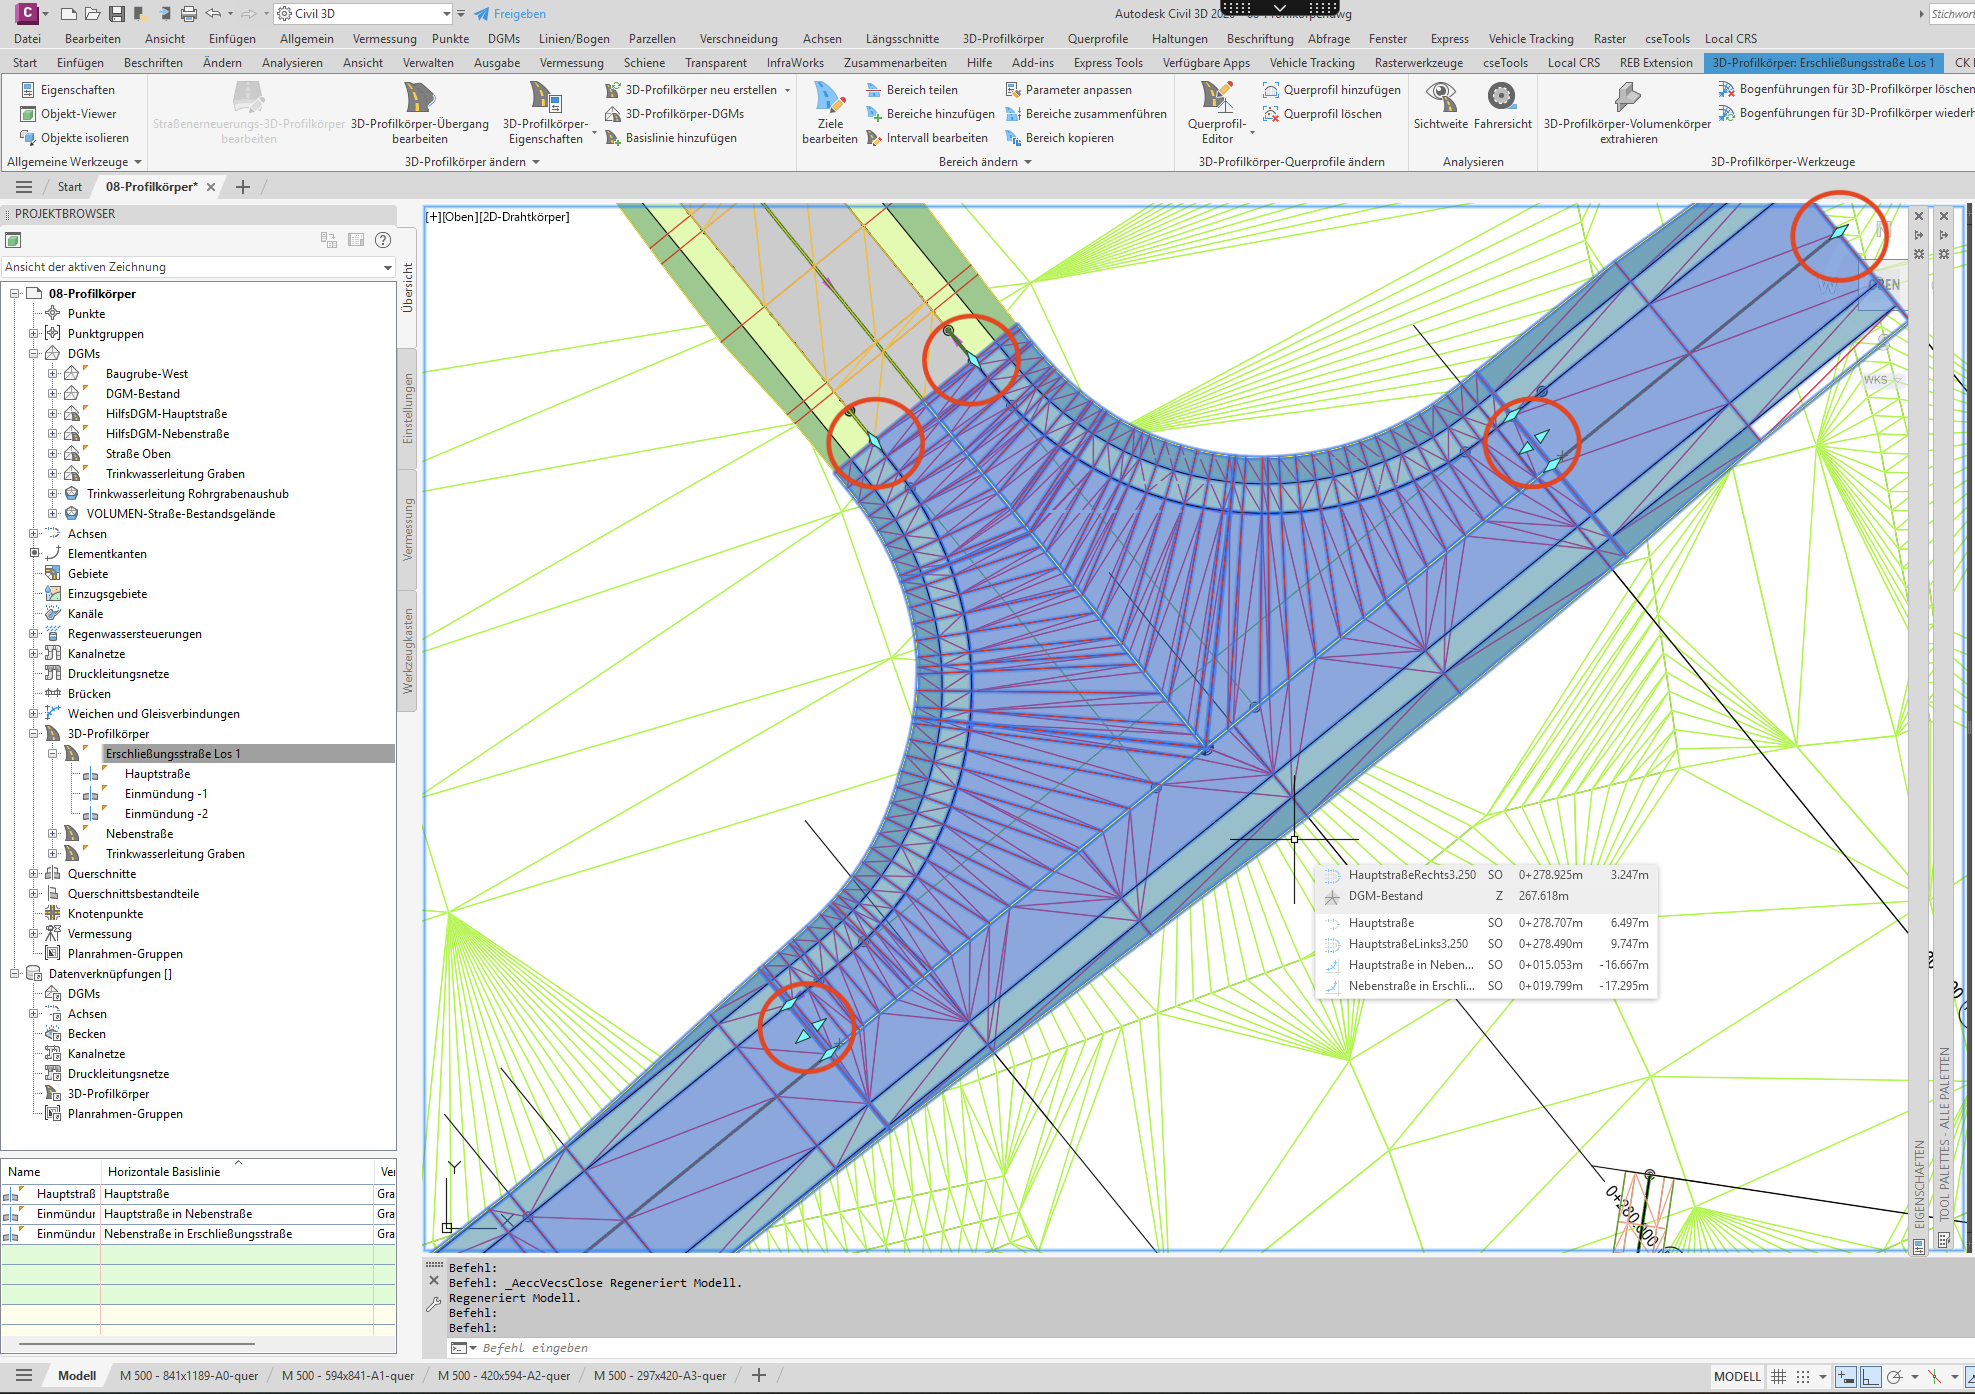Click Intervall bearbeiten tool
Screen dimensions: 1975x1394
point(927,138)
